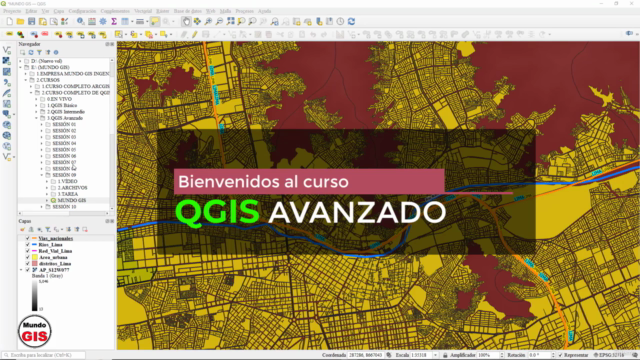640x360 pixels.
Task: Click the lock scale icon
Action: coord(445,356)
